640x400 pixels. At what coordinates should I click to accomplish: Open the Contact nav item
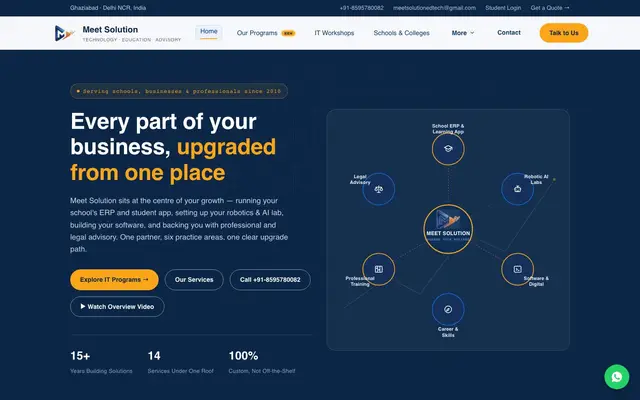[509, 33]
